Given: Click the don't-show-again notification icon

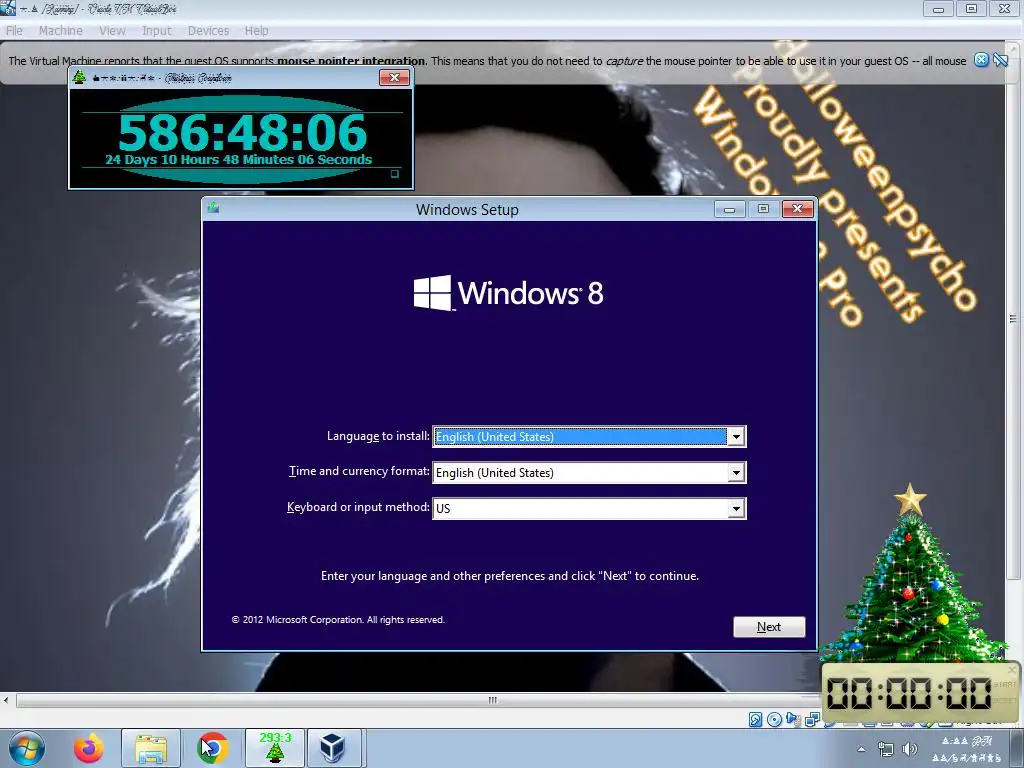Looking at the screenshot, I should coord(1000,60).
